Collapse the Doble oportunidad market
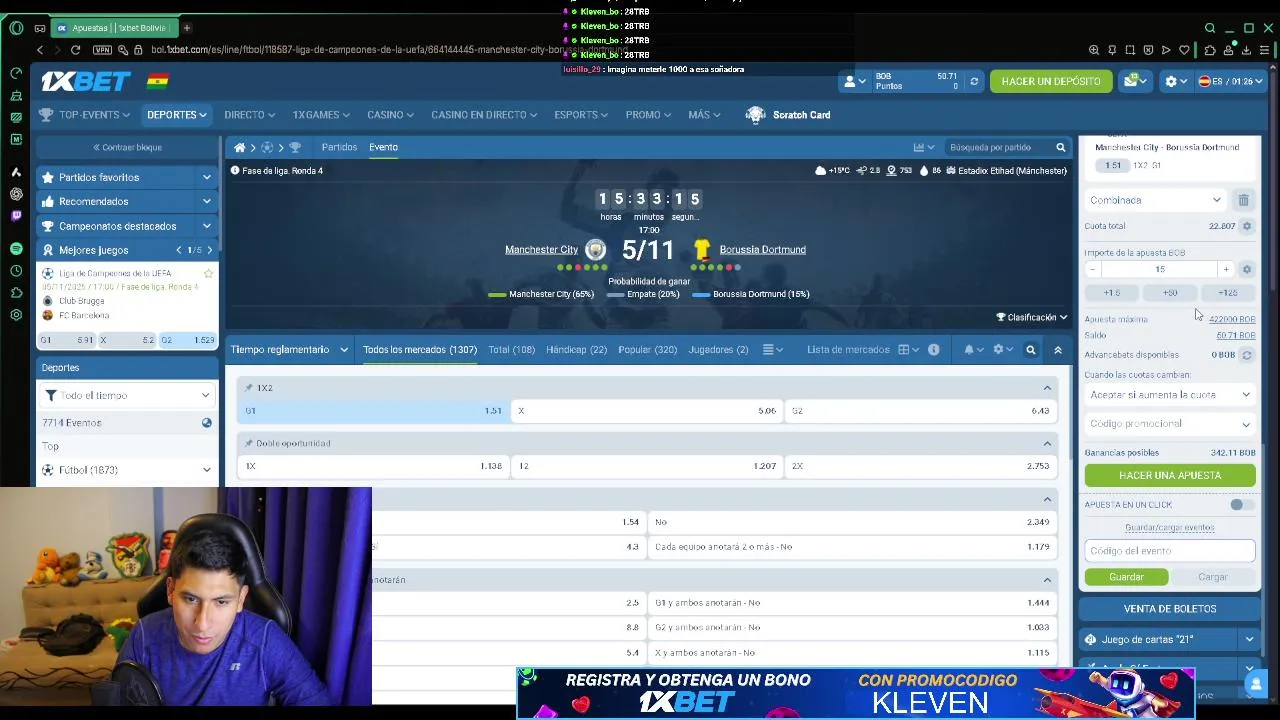 1047,443
